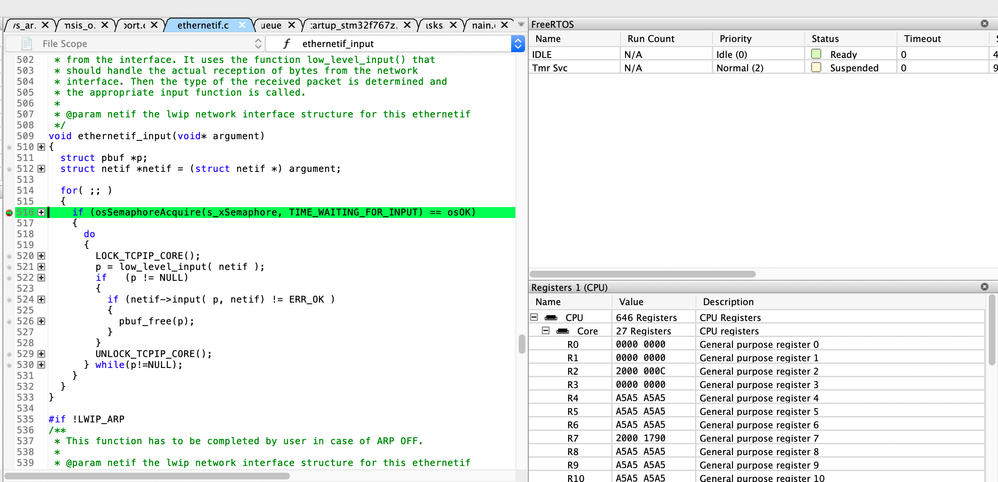The width and height of the screenshot is (998, 482).
Task: Expand disassembly for line 524
Action: (x=41, y=299)
